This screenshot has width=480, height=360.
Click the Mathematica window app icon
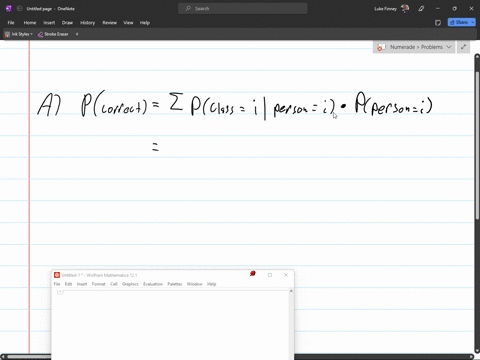click(57, 275)
